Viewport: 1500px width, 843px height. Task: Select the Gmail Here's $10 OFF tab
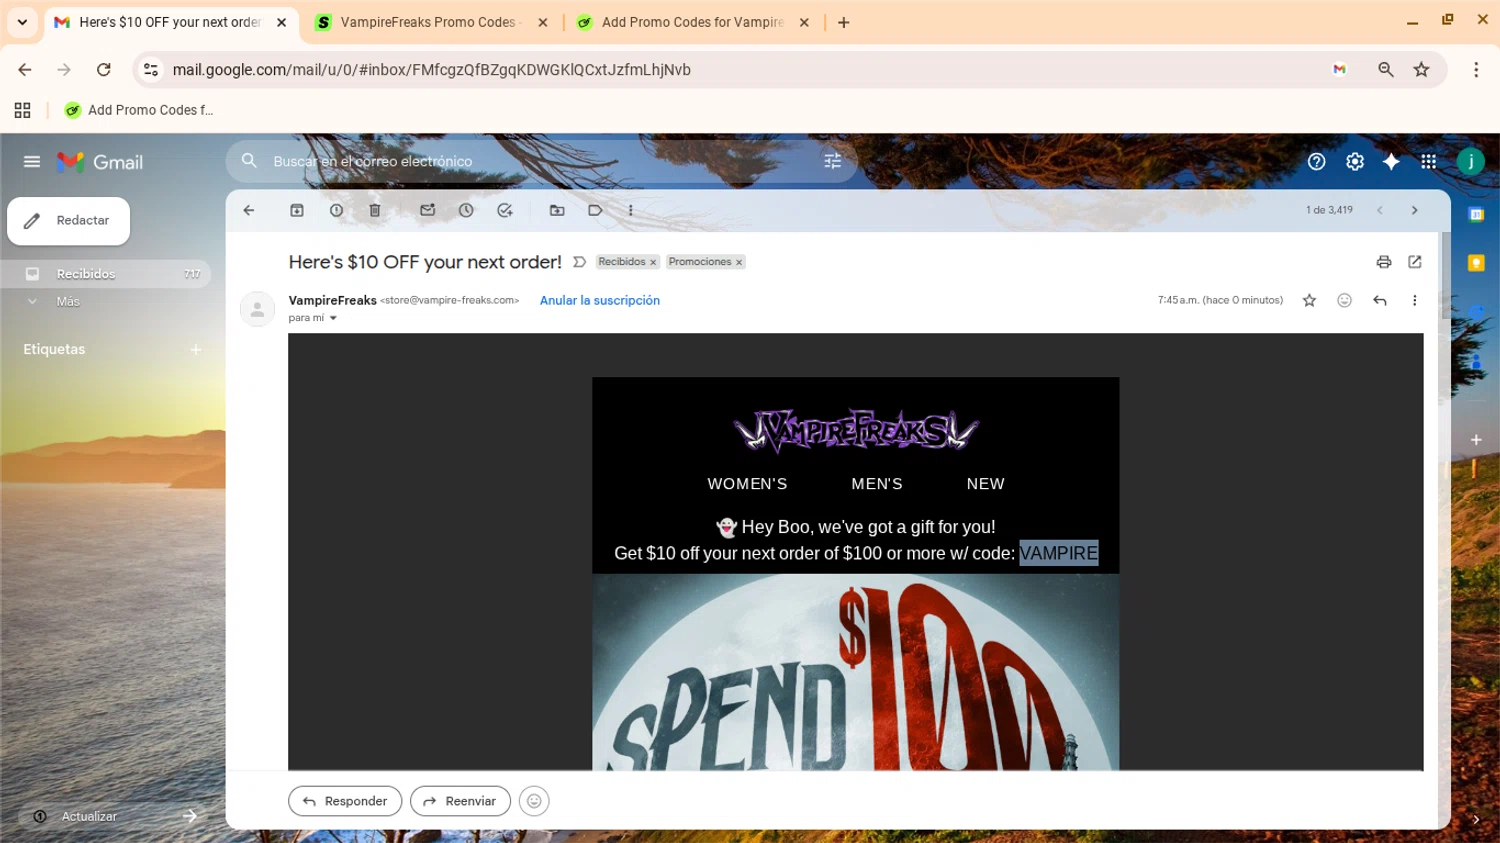pos(170,22)
